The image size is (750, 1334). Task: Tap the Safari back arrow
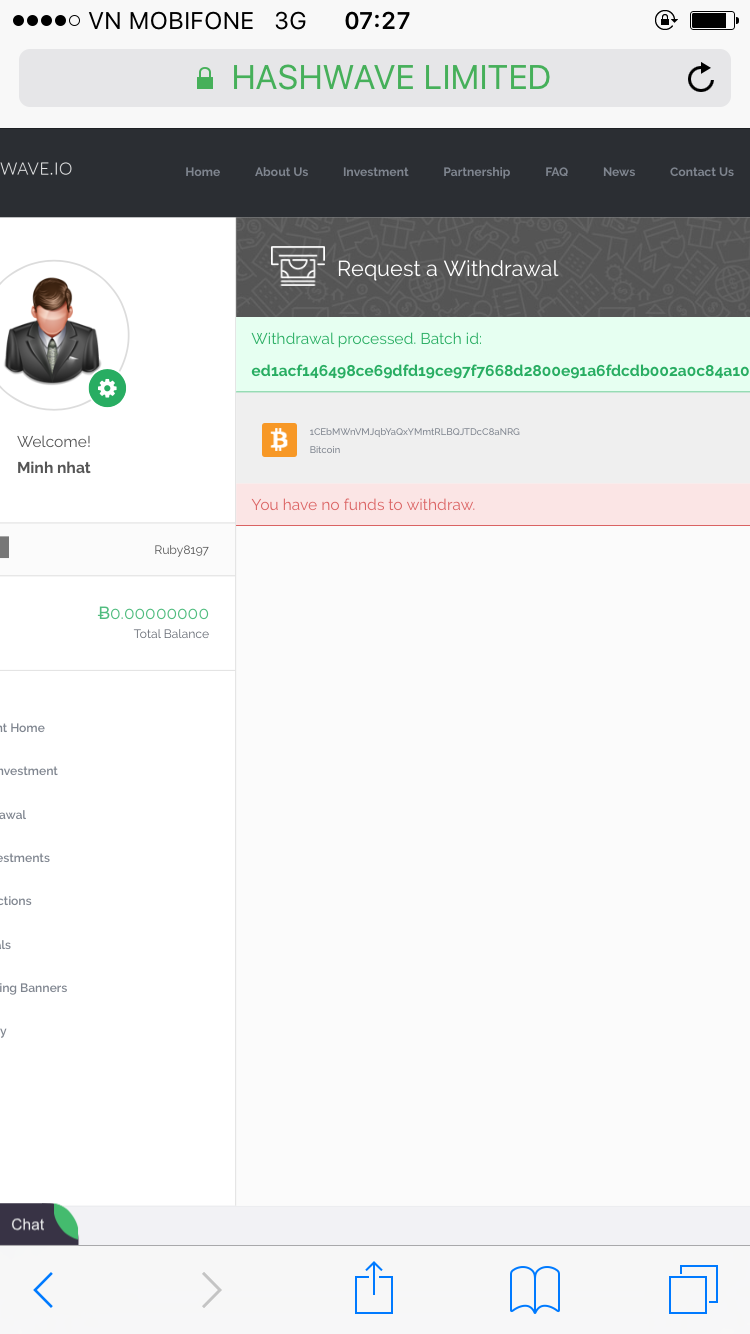43,1290
